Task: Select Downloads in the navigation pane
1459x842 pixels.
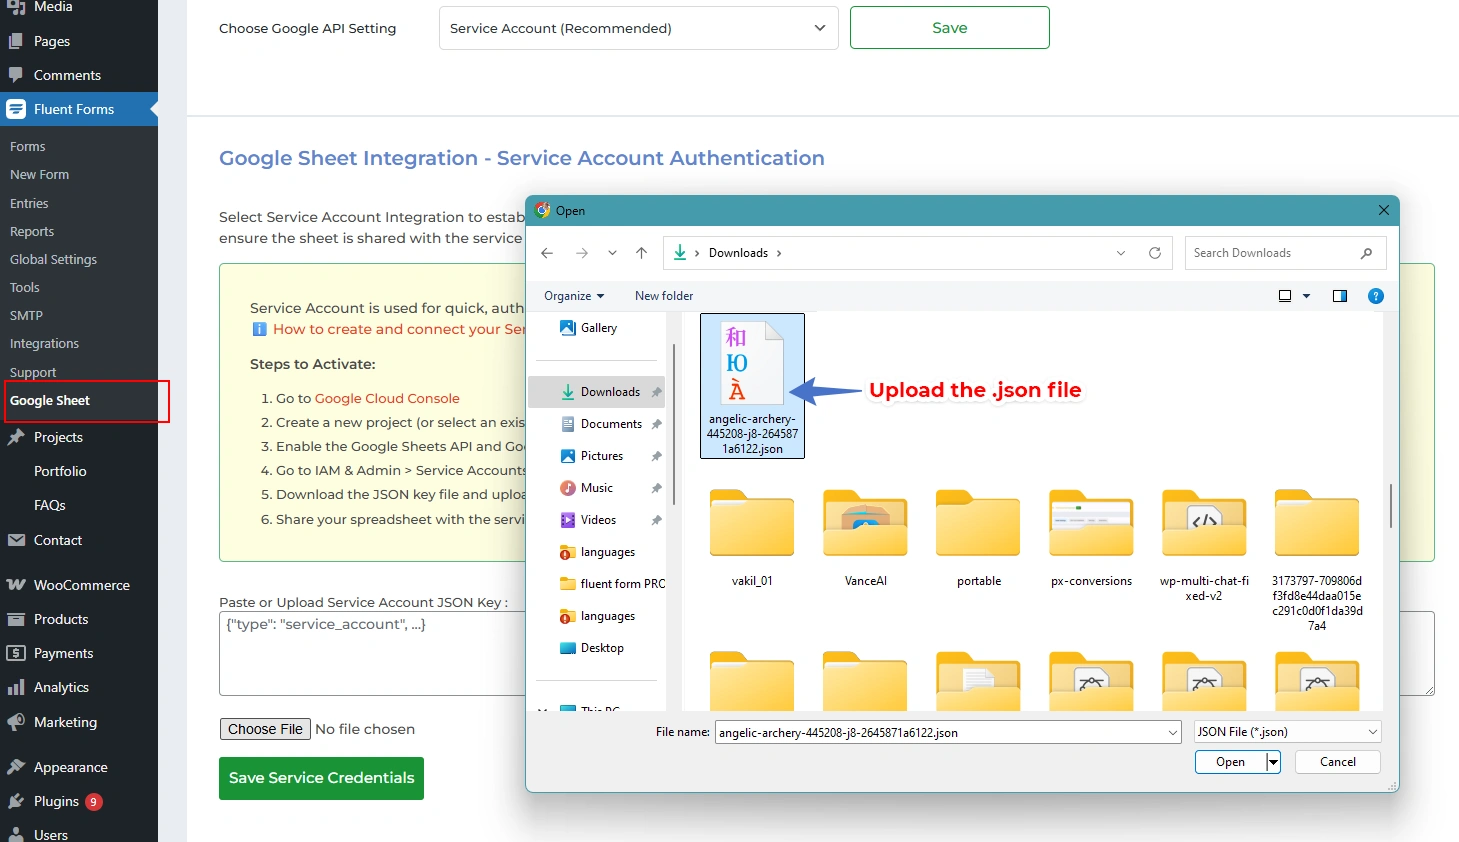Action: click(609, 392)
